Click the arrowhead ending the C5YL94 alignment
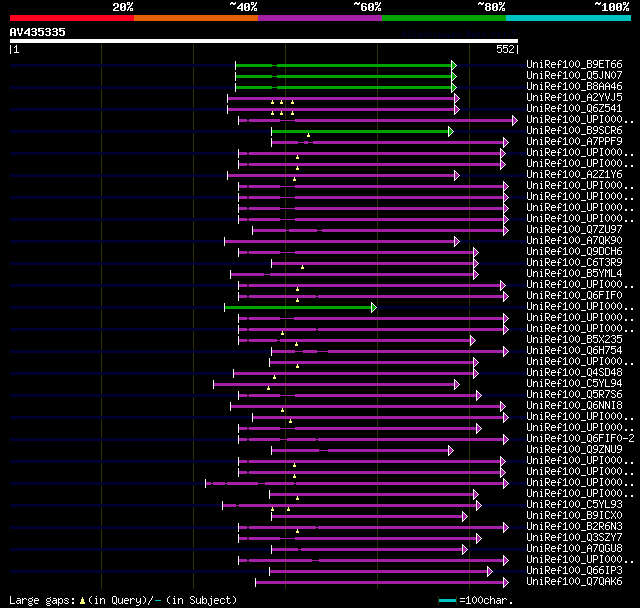Image resolution: width=640 pixels, height=608 pixels. click(457, 385)
